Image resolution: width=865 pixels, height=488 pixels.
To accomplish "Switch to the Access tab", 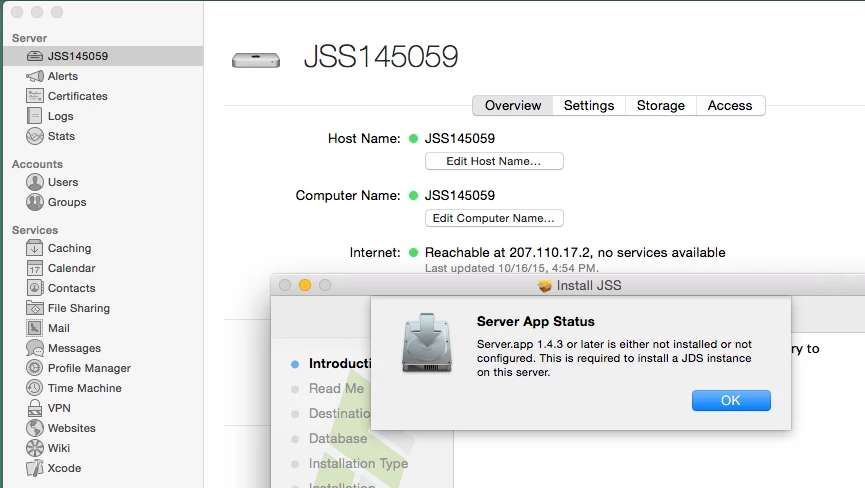I will point(730,105).
